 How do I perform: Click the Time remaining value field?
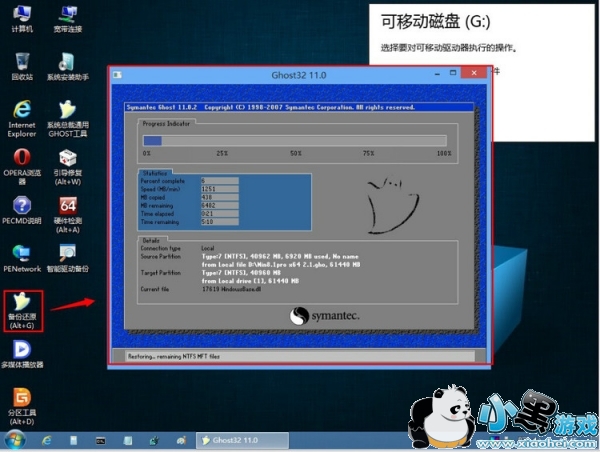[220, 222]
